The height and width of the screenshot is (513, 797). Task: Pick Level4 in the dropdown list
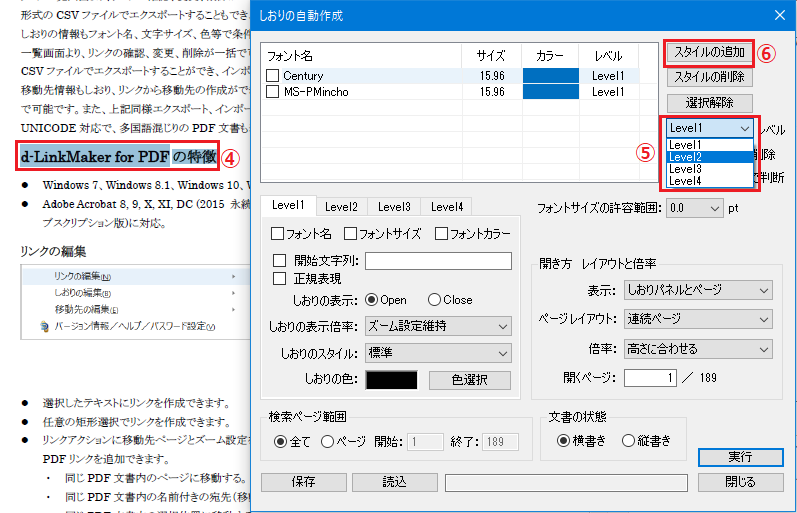click(x=710, y=181)
